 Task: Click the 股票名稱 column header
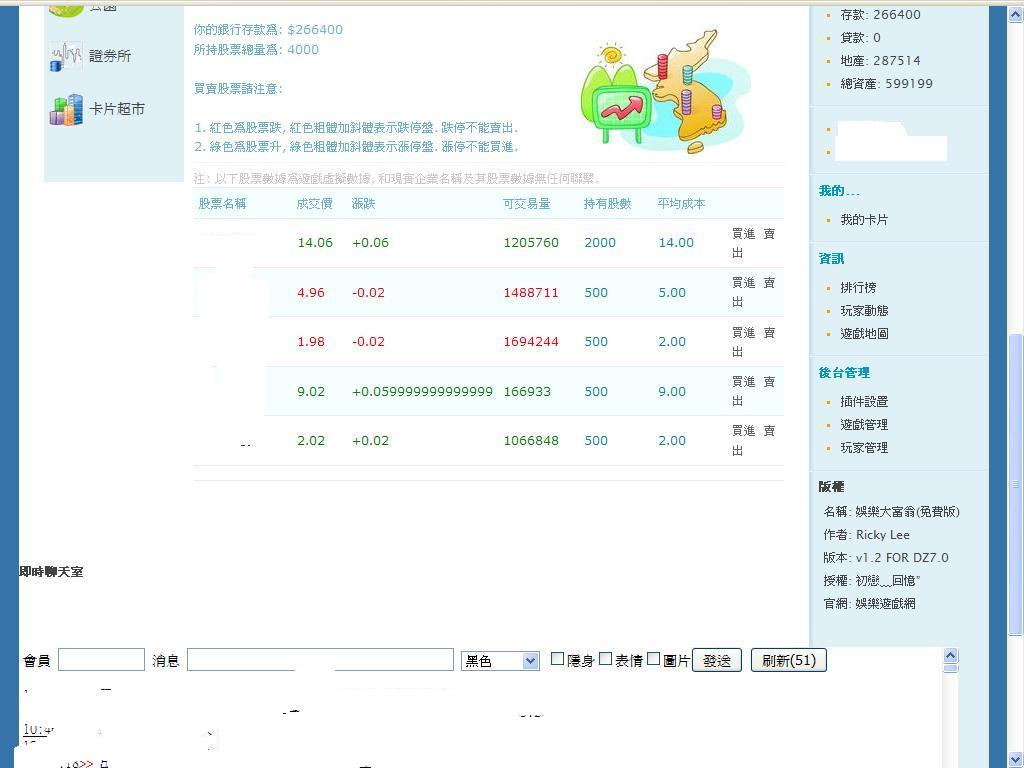[x=222, y=204]
